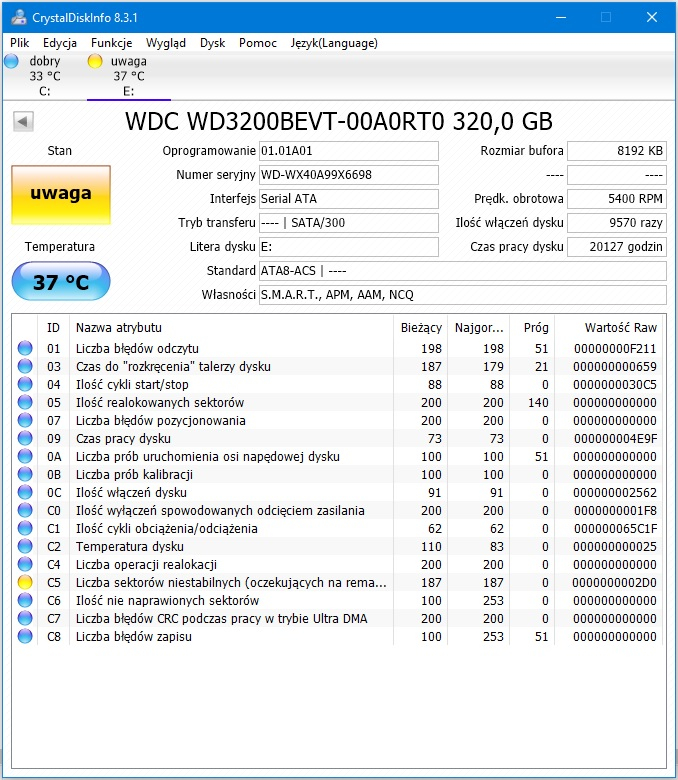678x780 pixels.
Task: Click the Bieżący column header
Action: [x=421, y=327]
